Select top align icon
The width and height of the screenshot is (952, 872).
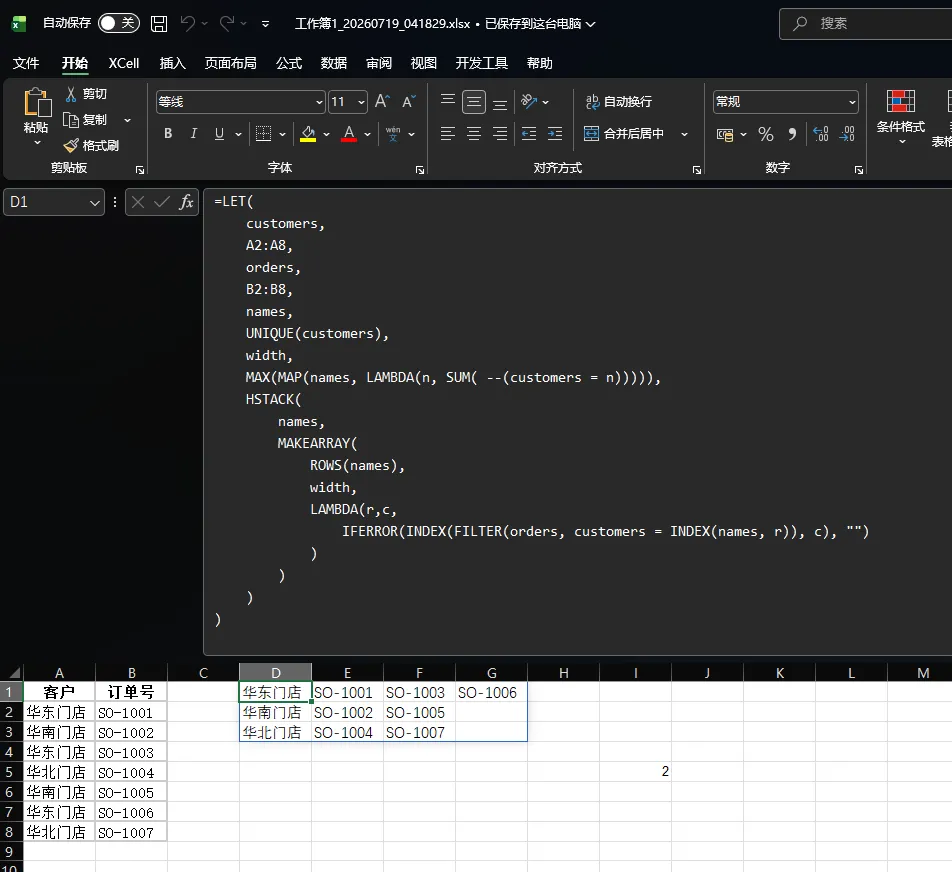point(447,101)
